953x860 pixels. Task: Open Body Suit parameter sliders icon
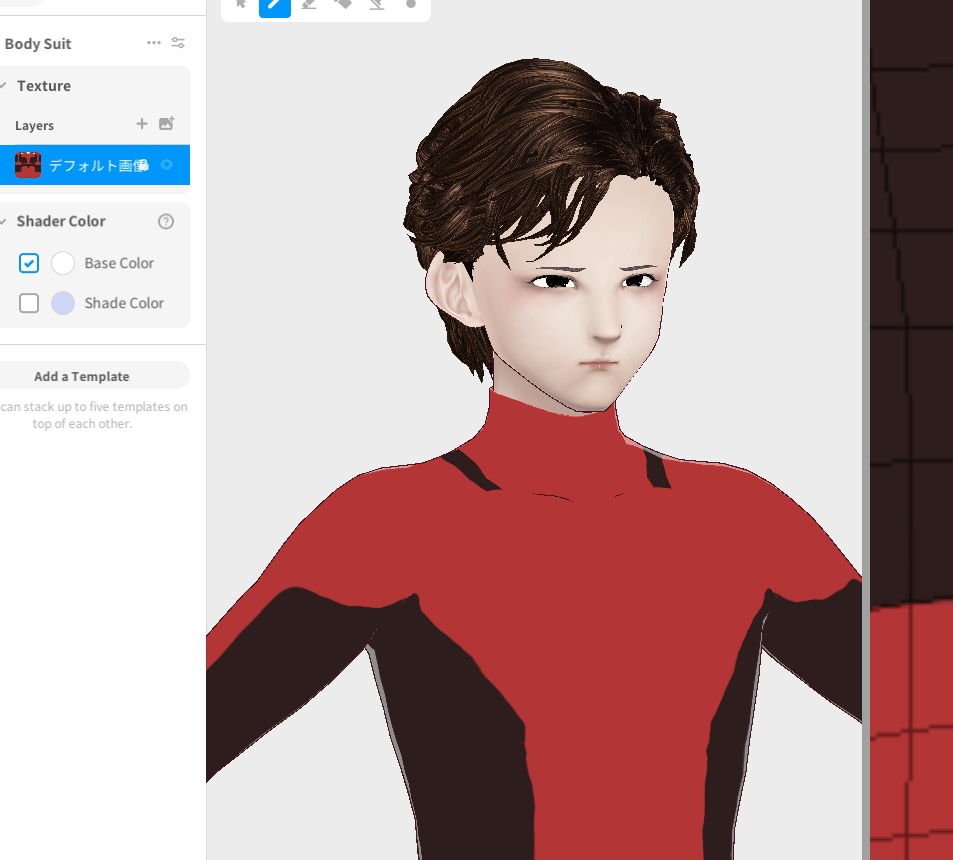pyautogui.click(x=178, y=43)
